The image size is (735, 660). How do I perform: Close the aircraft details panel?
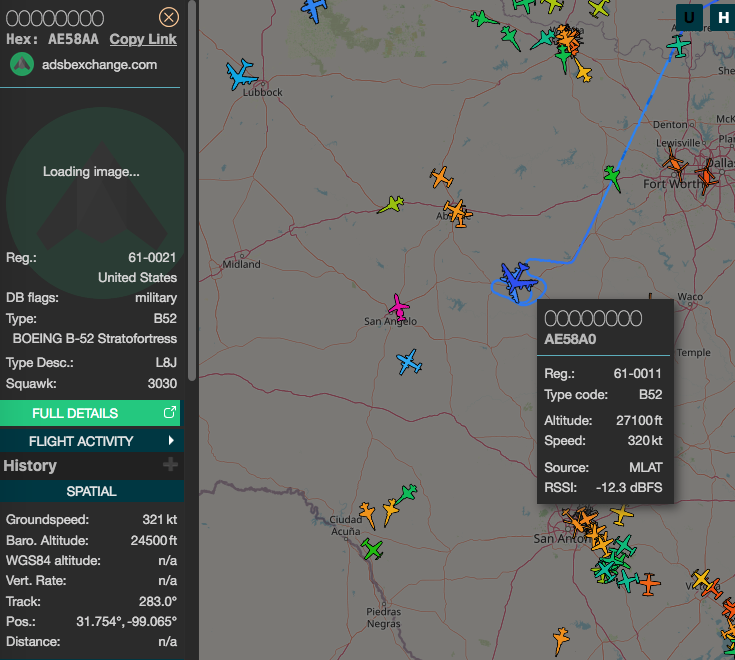click(x=169, y=17)
